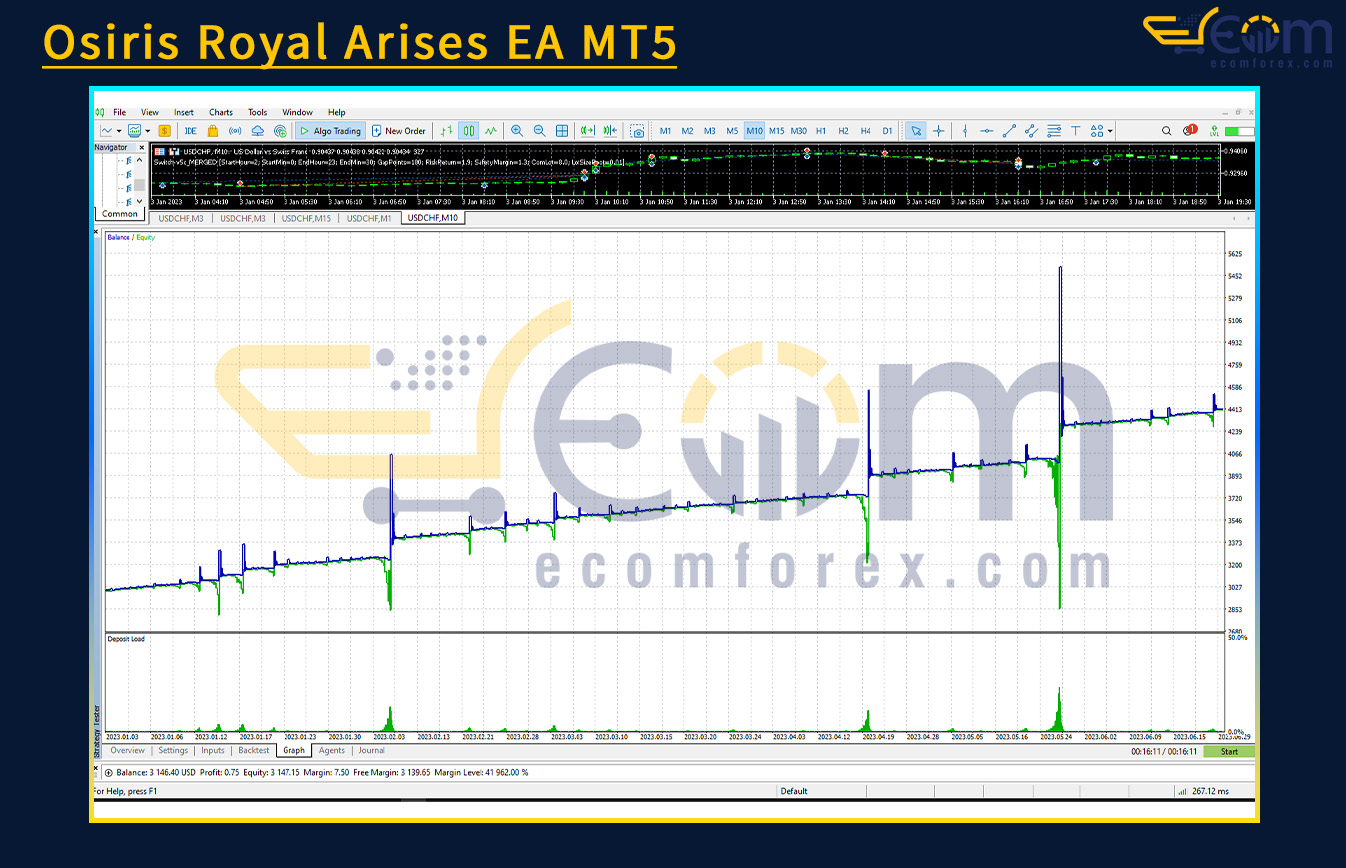
Task: Click the New Order button
Action: click(x=398, y=131)
